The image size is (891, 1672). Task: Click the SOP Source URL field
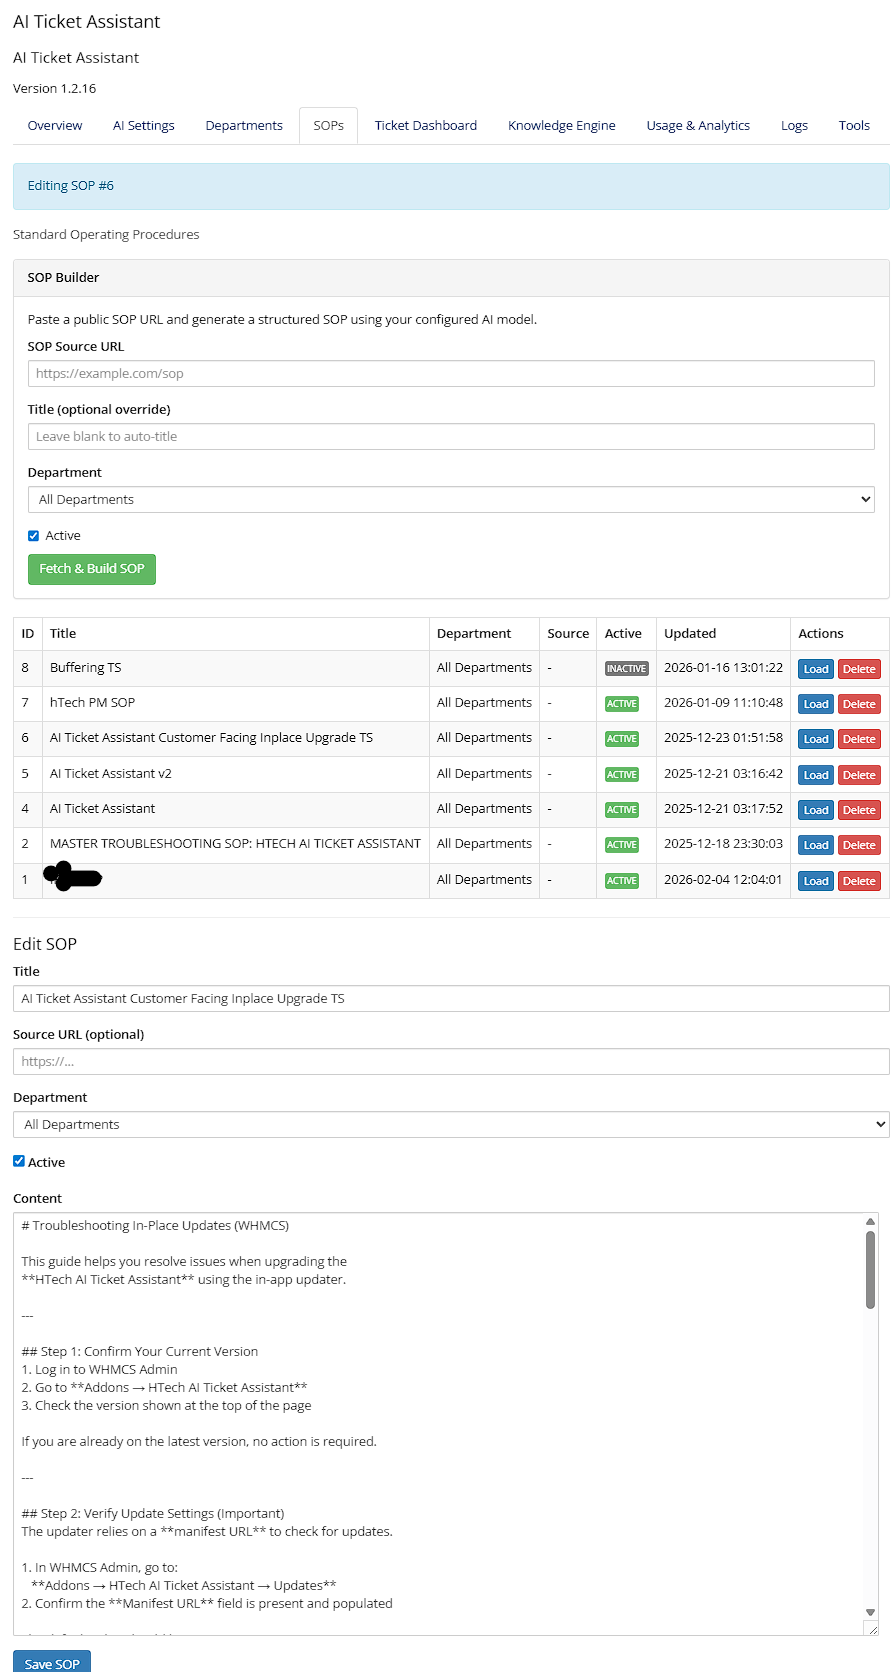pos(451,374)
